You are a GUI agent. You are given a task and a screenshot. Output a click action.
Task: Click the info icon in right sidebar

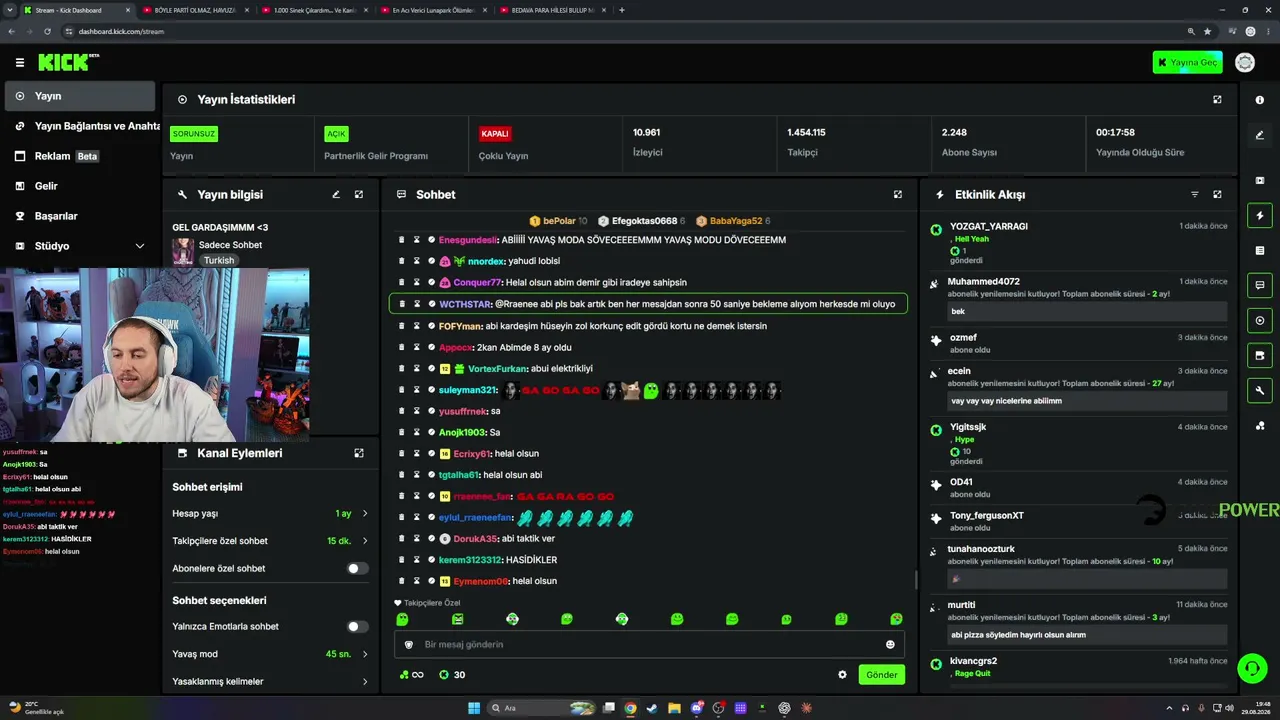(x=1260, y=100)
